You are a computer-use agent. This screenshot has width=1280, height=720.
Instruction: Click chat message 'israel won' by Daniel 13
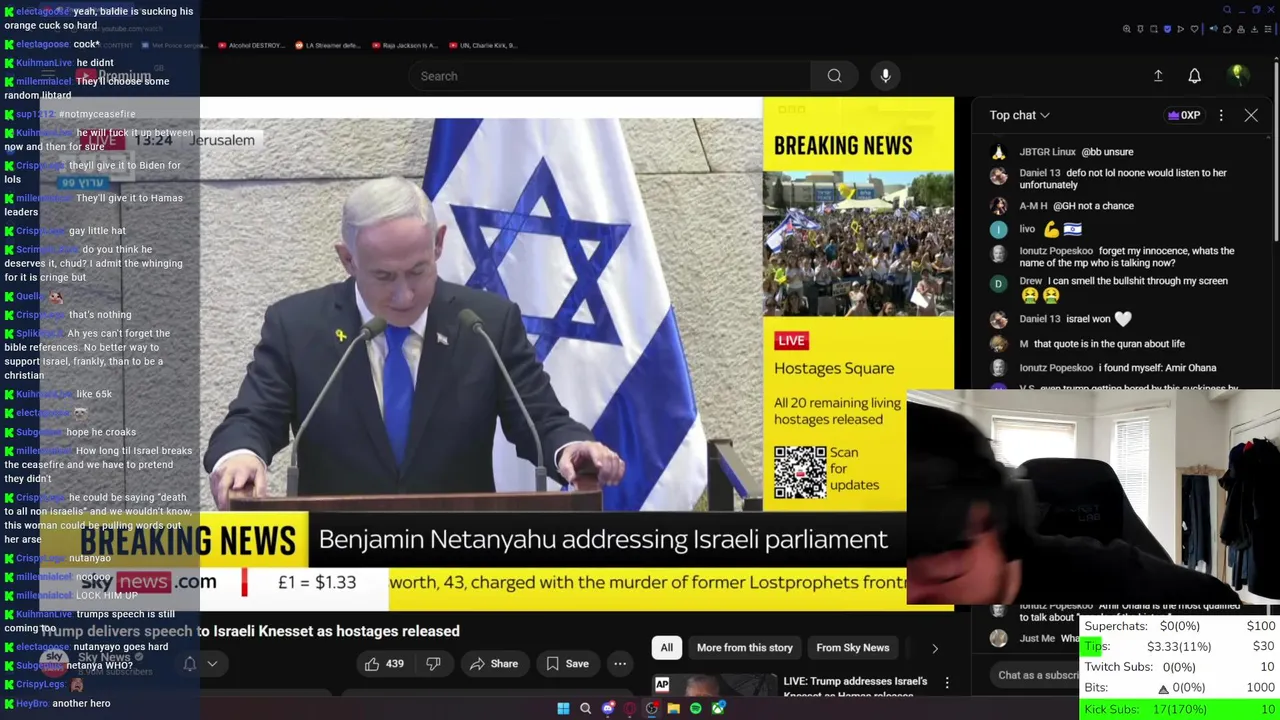[1075, 319]
